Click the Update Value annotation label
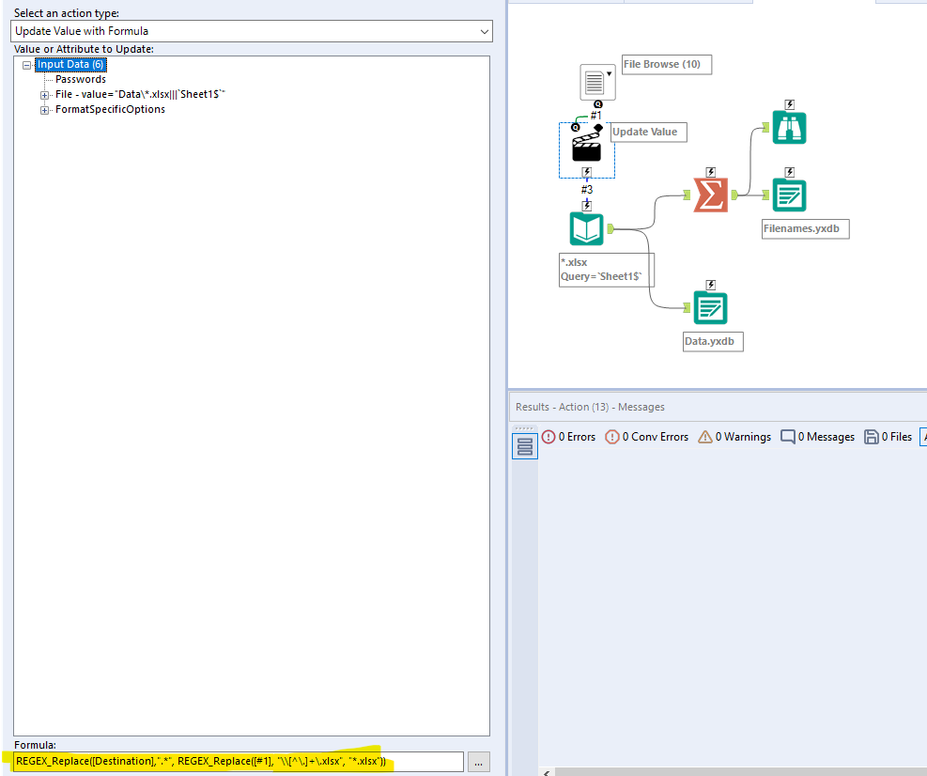 click(649, 132)
